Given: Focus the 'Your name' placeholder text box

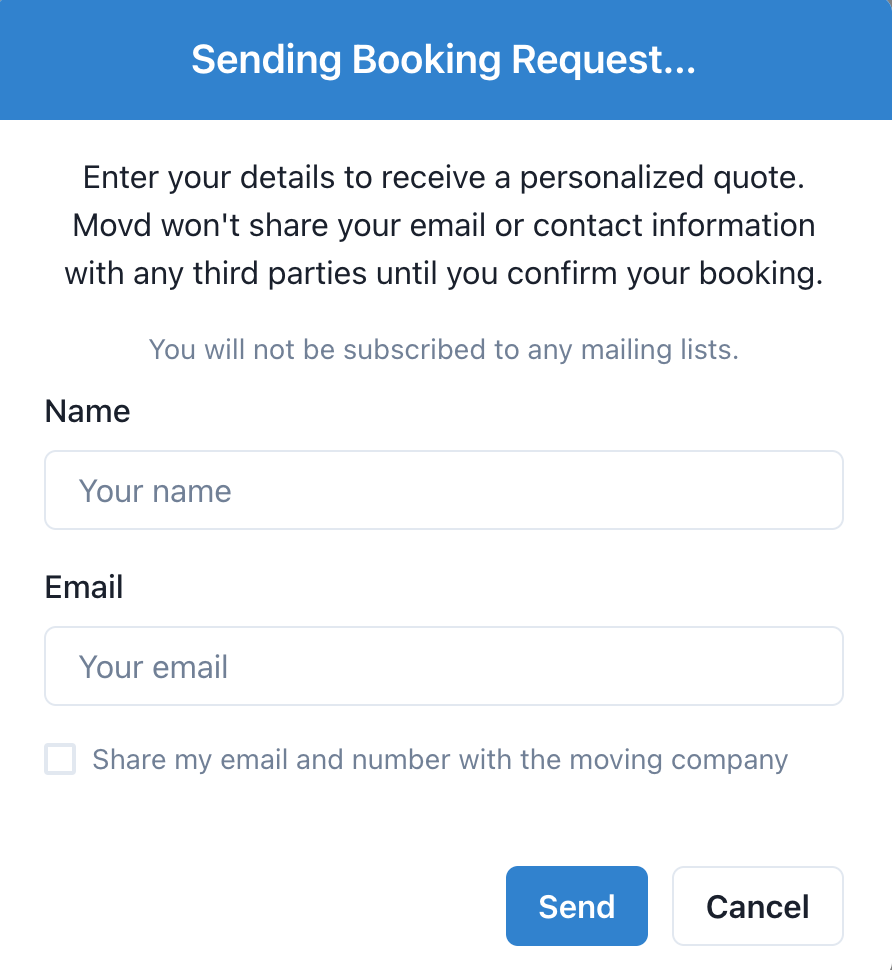Looking at the screenshot, I should pyautogui.click(x=444, y=490).
